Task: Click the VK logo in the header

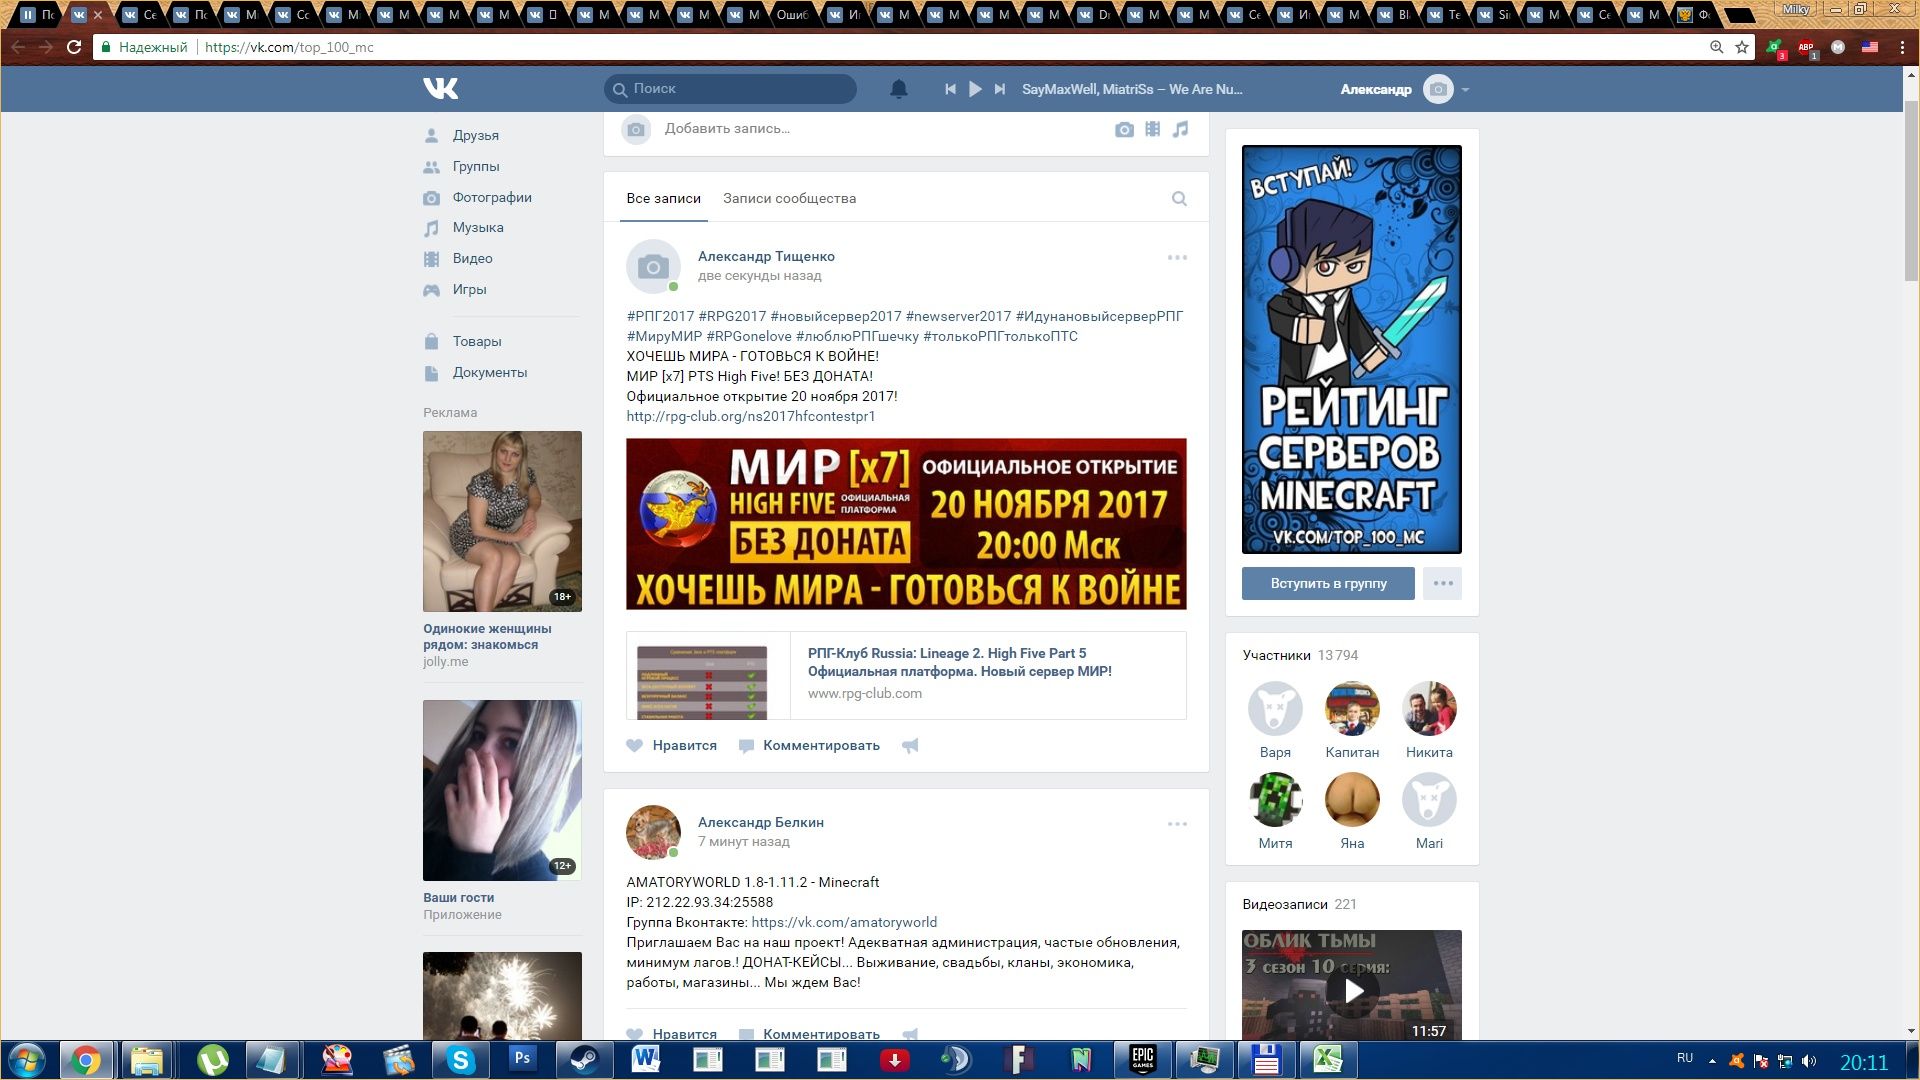Action: coord(440,89)
